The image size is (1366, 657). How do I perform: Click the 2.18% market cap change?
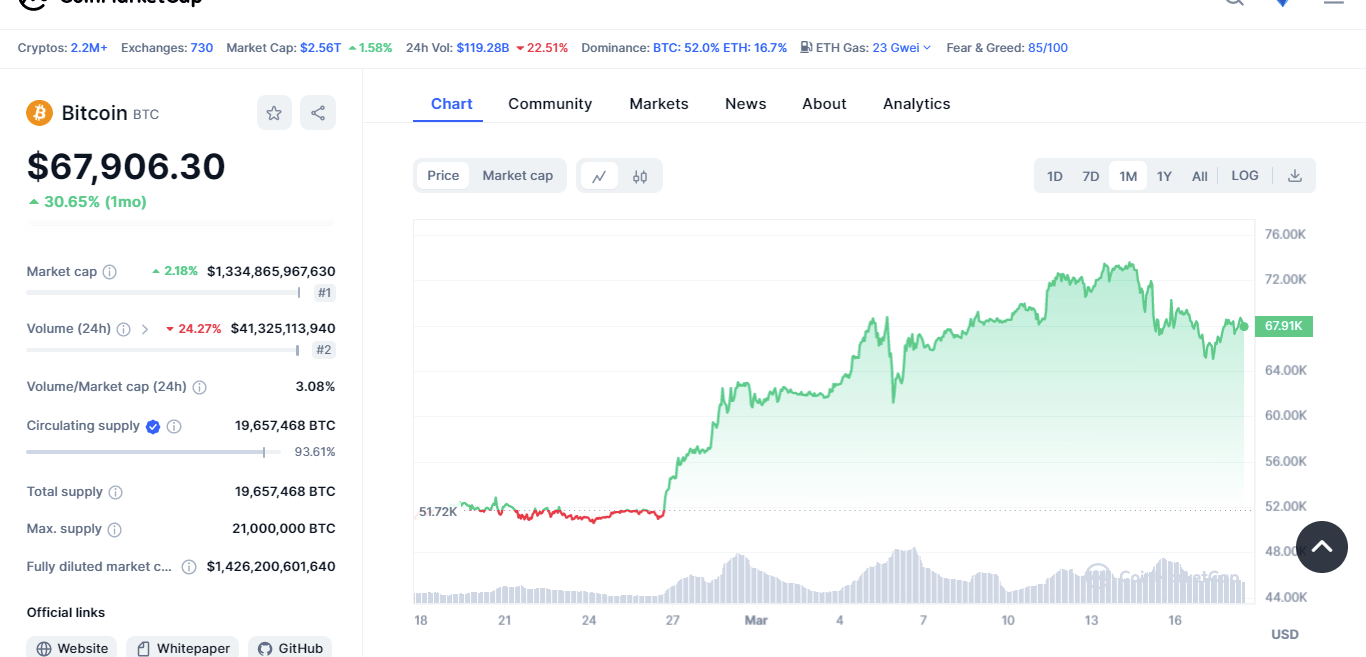[175, 271]
